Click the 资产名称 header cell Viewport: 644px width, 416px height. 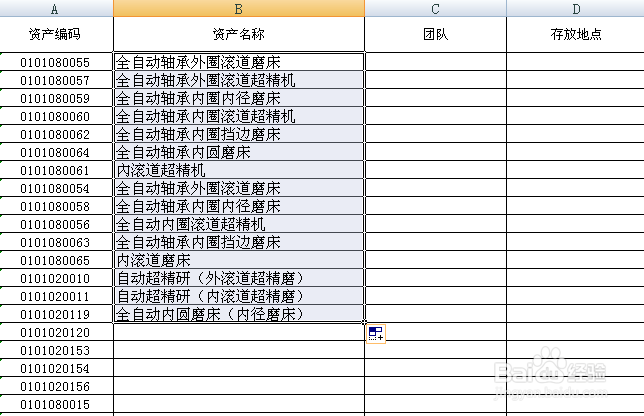click(239, 34)
